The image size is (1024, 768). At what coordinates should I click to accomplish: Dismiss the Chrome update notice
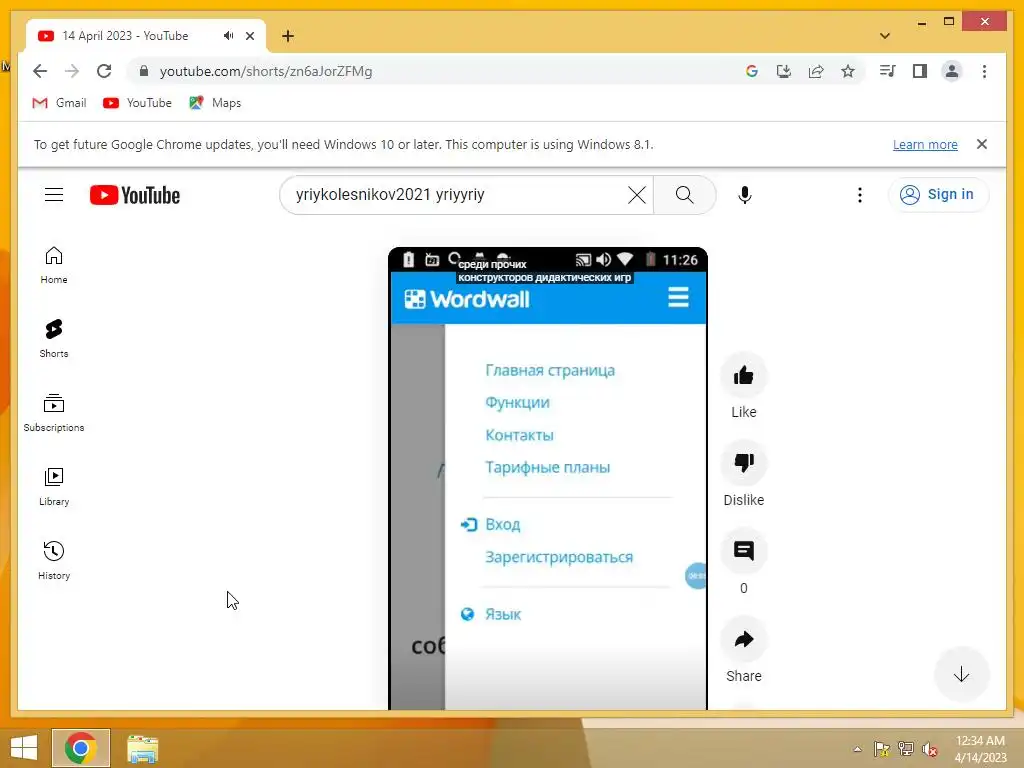[982, 144]
